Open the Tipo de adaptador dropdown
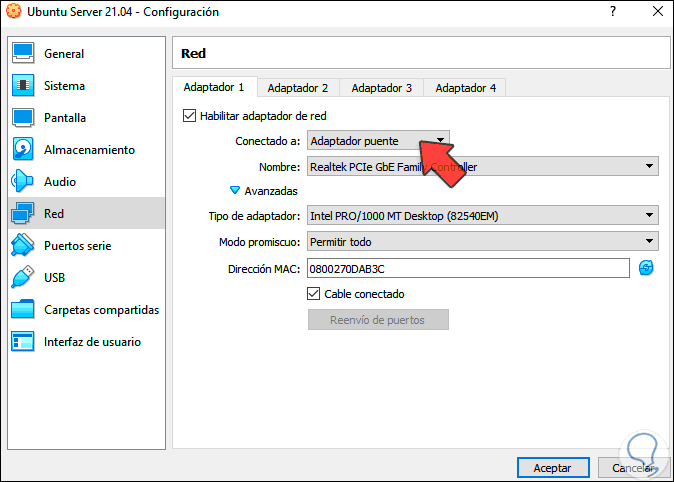674x482 pixels. (482, 215)
